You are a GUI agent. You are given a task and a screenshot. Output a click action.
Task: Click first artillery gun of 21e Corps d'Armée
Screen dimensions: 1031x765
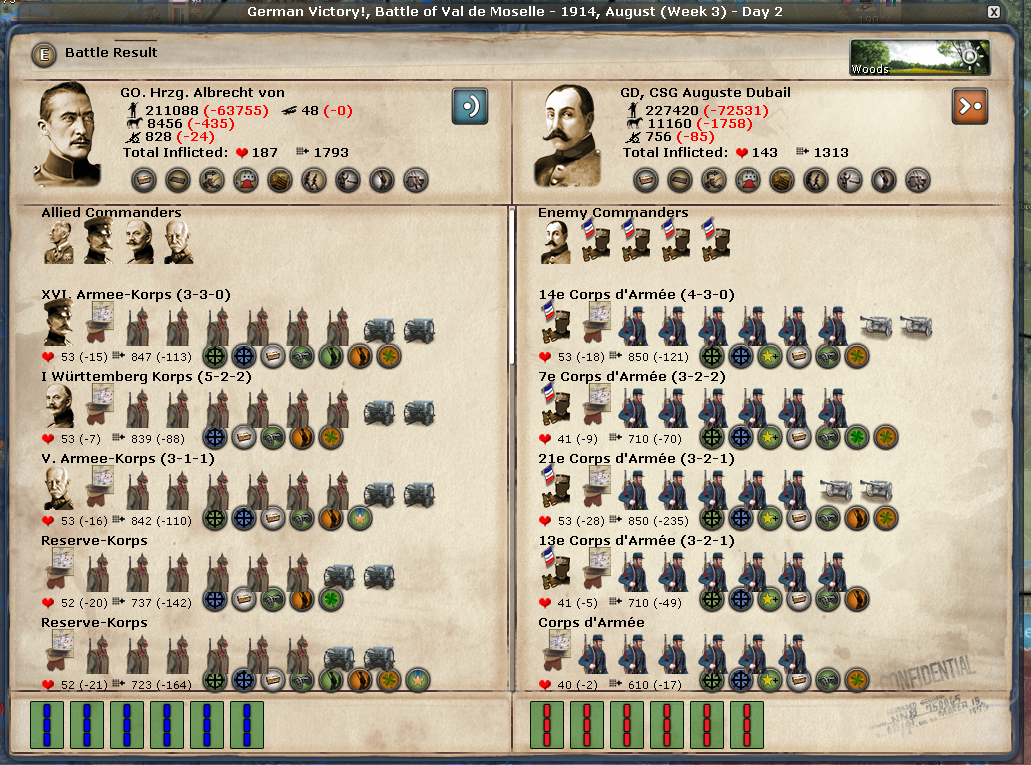coord(836,490)
